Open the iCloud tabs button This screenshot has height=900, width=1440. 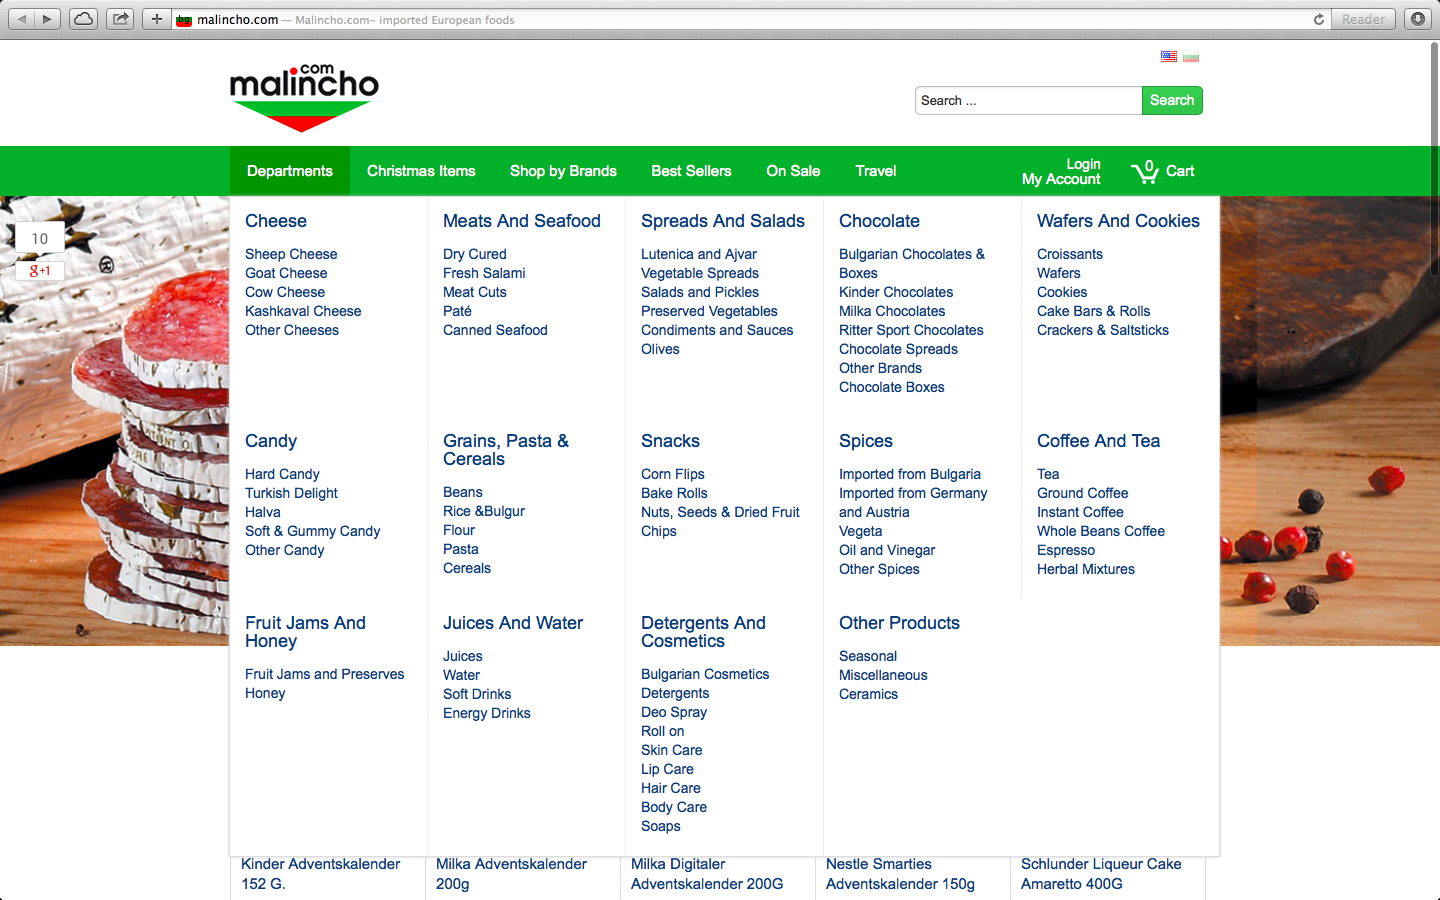[84, 19]
